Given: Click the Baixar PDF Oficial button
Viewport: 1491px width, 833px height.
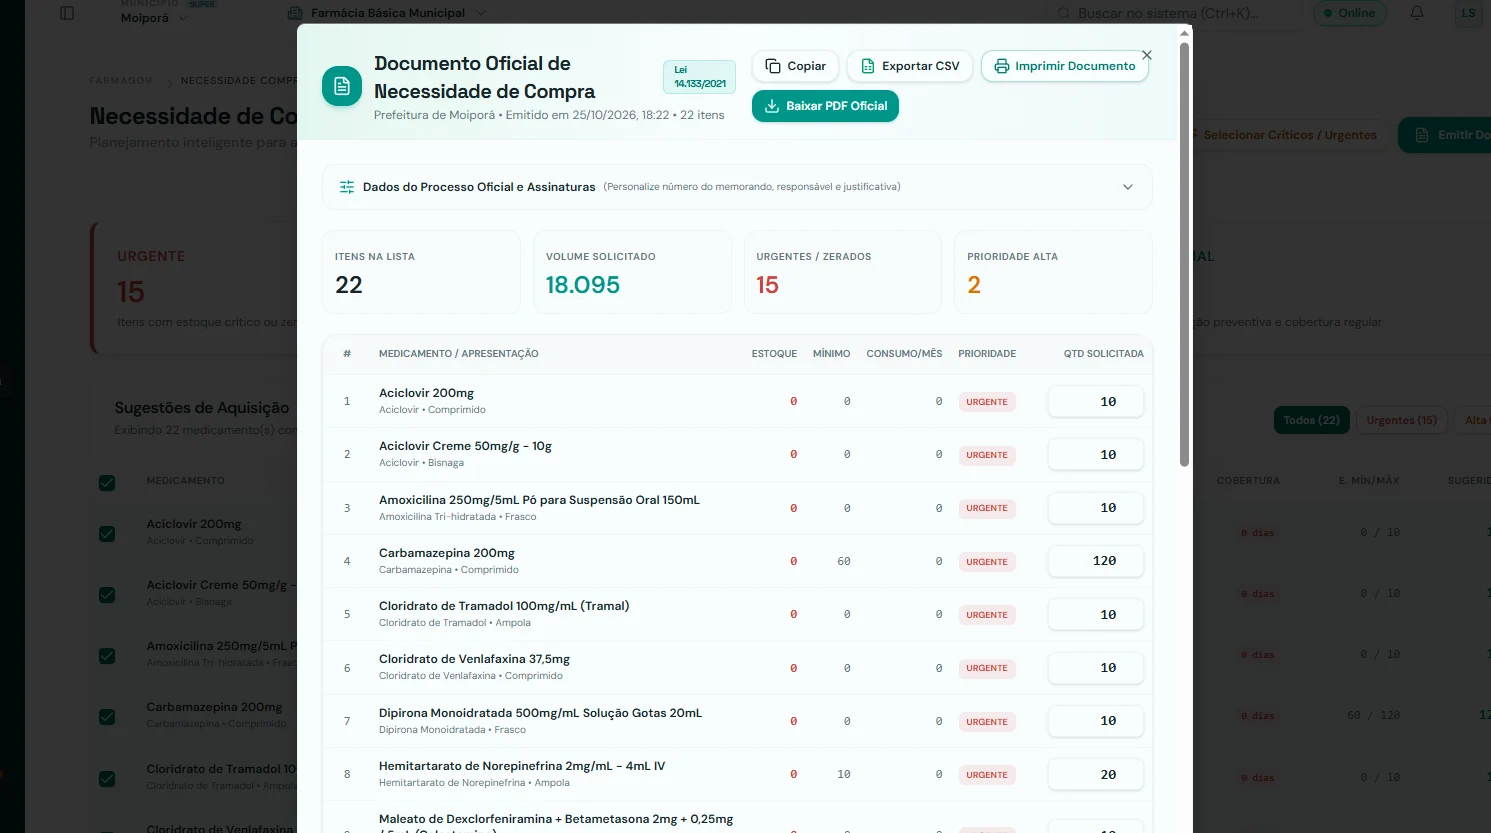Looking at the screenshot, I should (x=825, y=106).
